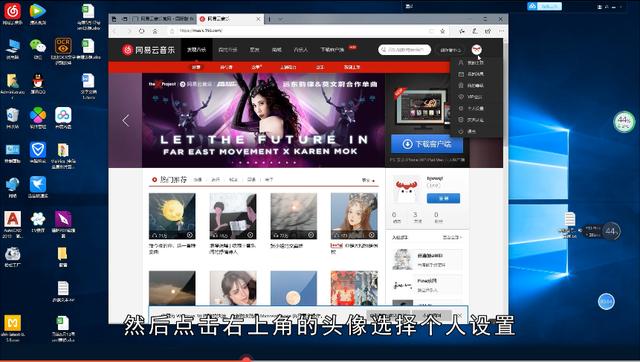This screenshot has width=640, height=362.
Task: Click the blue sign-in button under username
Action: [x=443, y=198]
